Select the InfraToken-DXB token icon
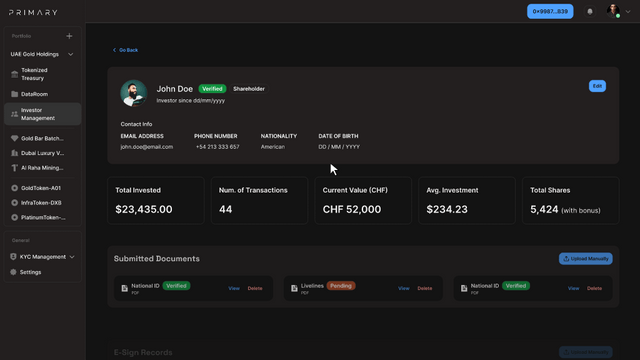640x360 pixels. click(15, 203)
